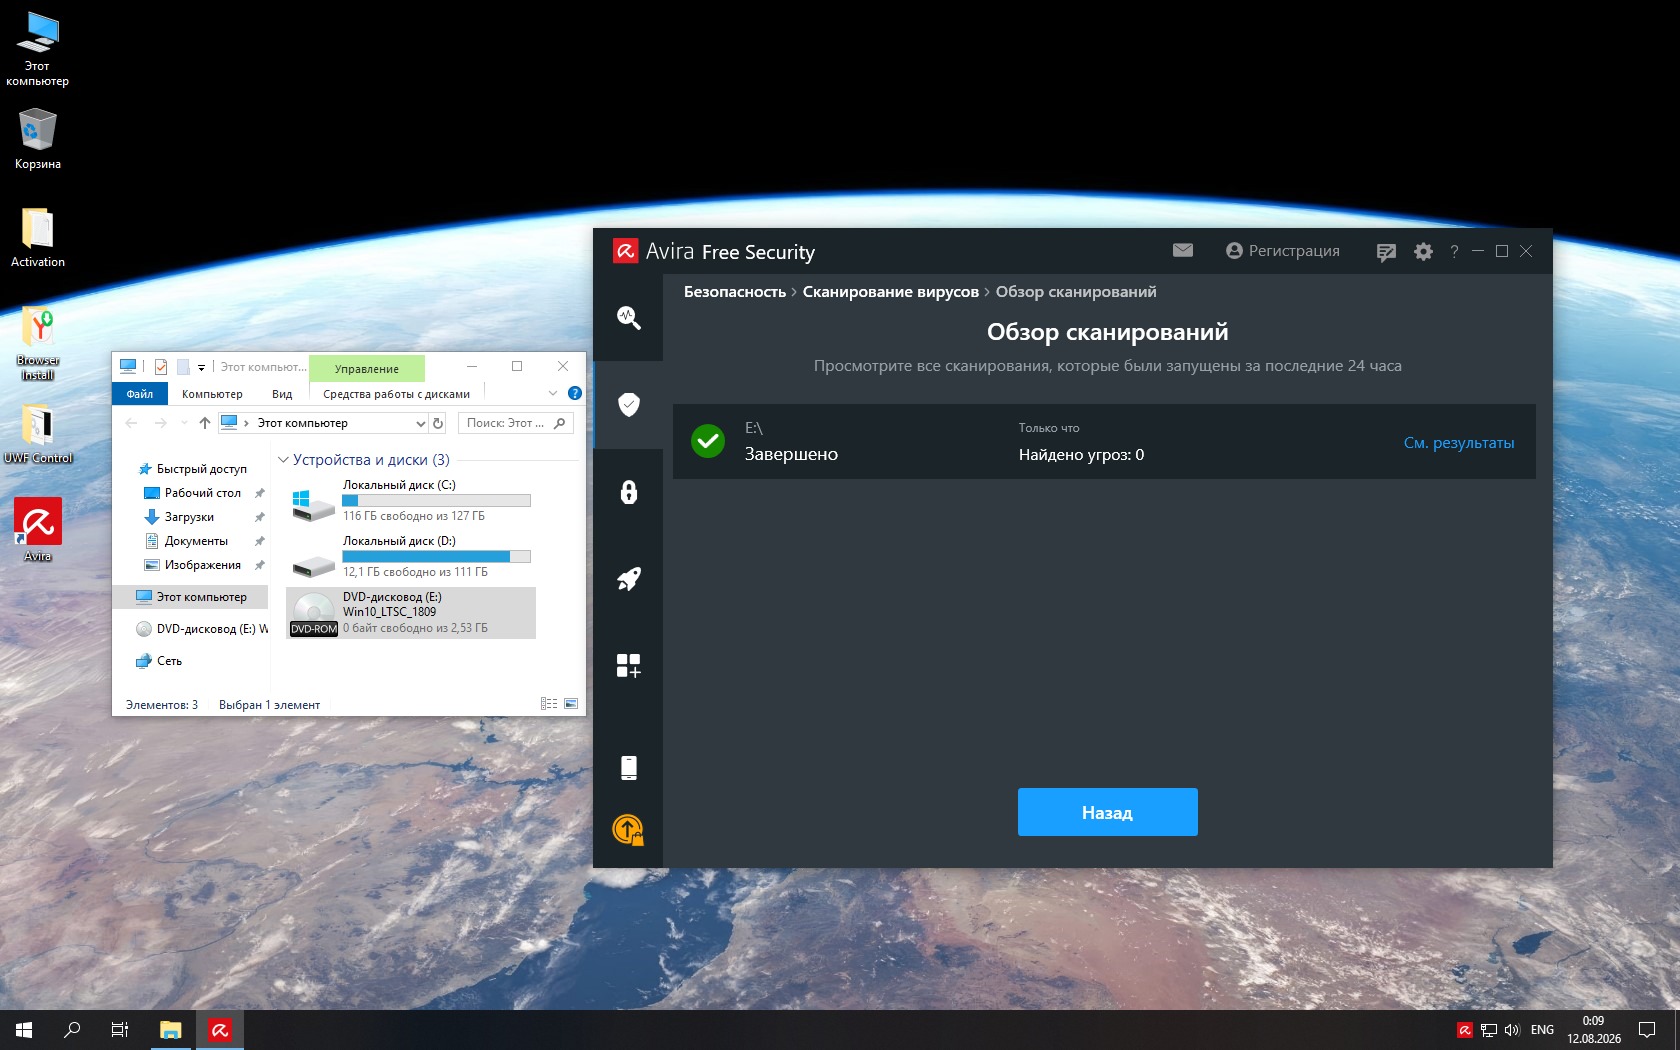Select the DVD-дисковод (E:) Win10_LTSC_1809 drive

410,612
